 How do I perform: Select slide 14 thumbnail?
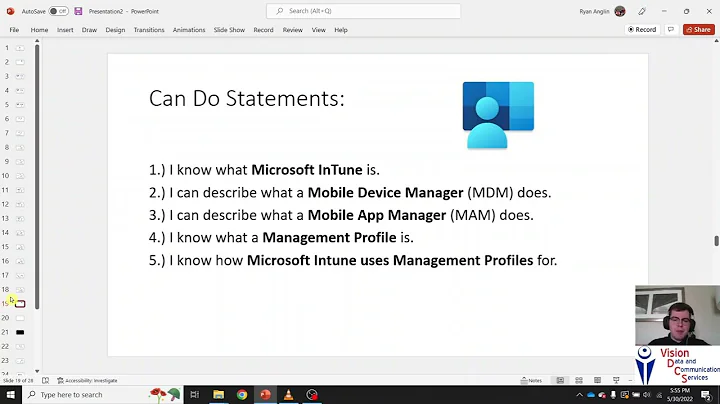point(20,233)
